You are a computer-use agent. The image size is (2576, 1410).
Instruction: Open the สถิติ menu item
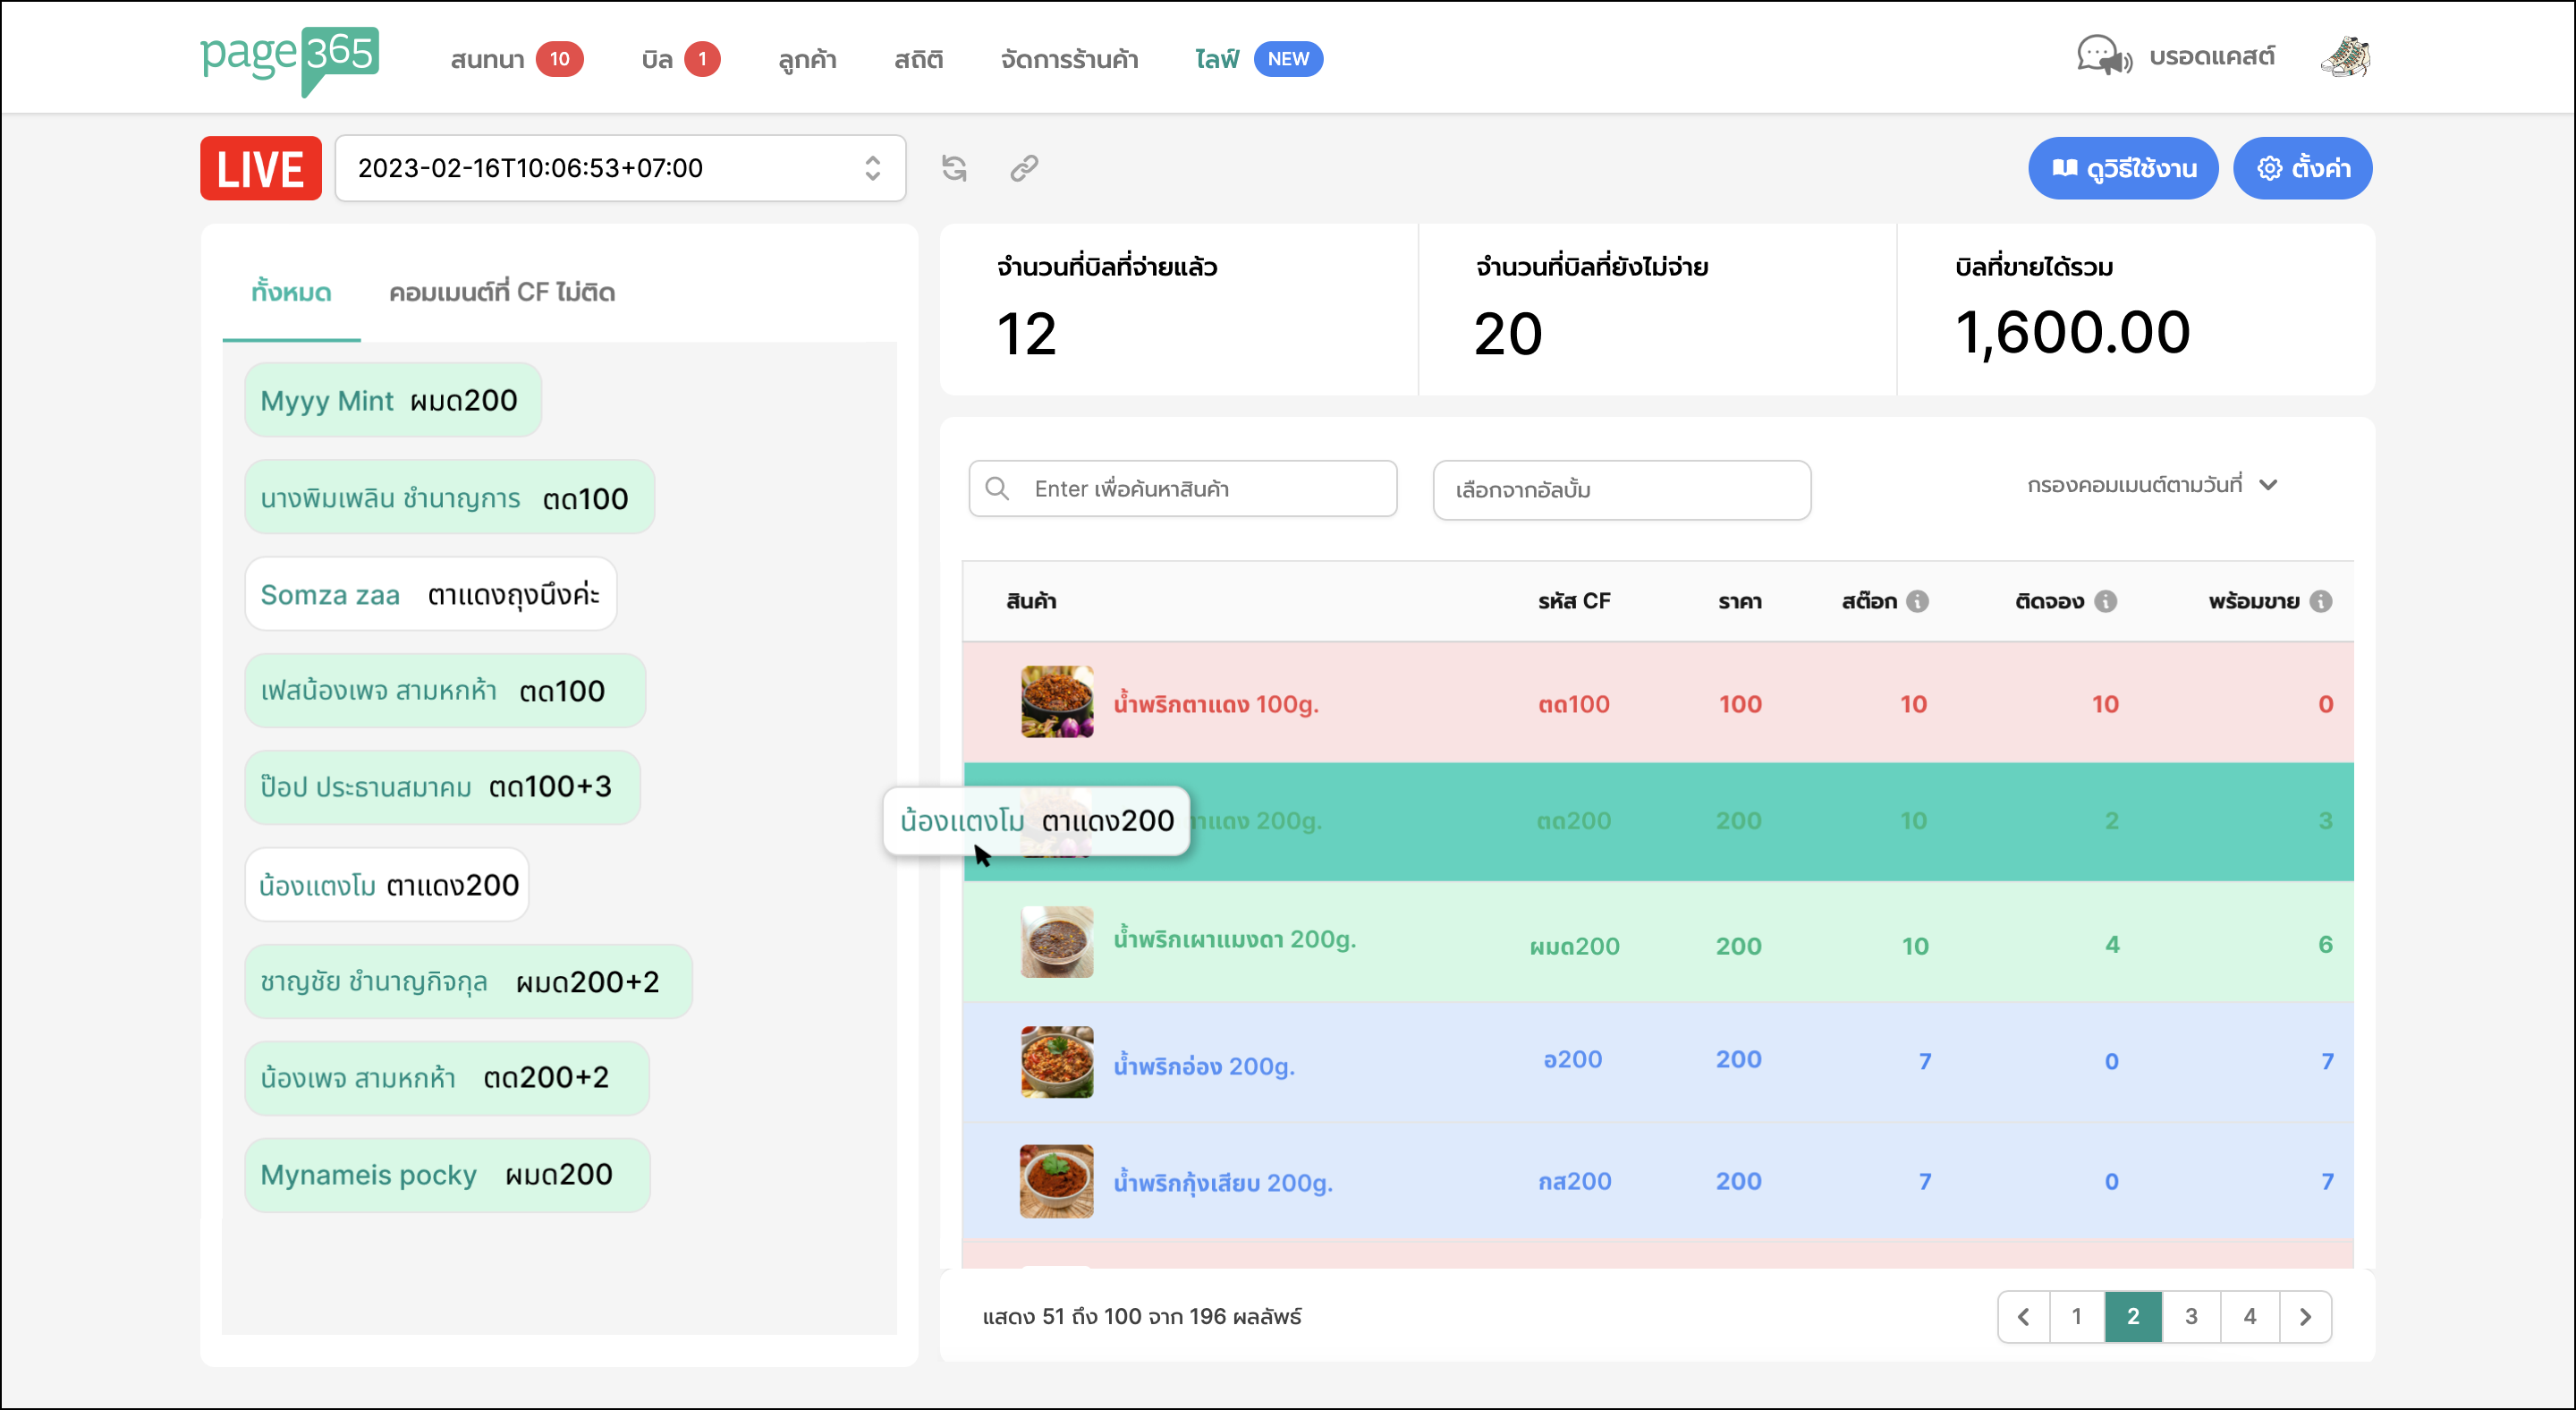(917, 59)
